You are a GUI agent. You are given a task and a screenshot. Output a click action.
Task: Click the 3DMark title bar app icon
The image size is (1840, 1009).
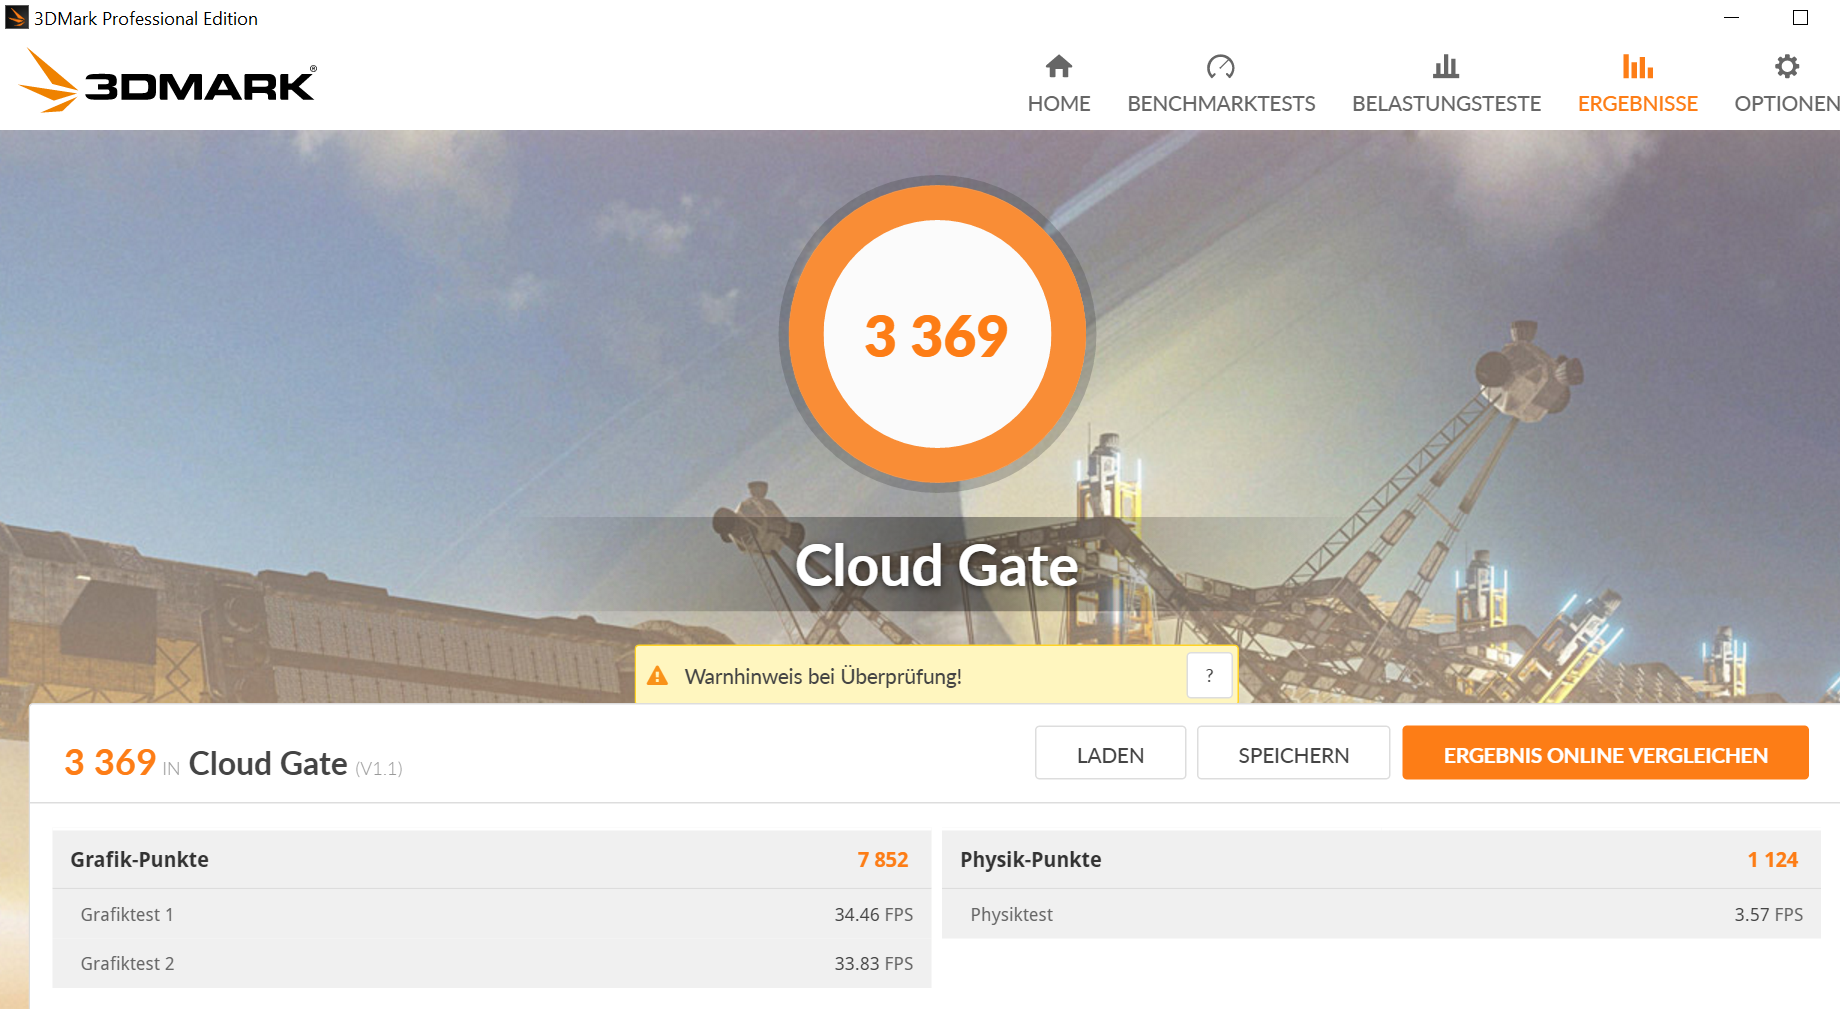17,17
